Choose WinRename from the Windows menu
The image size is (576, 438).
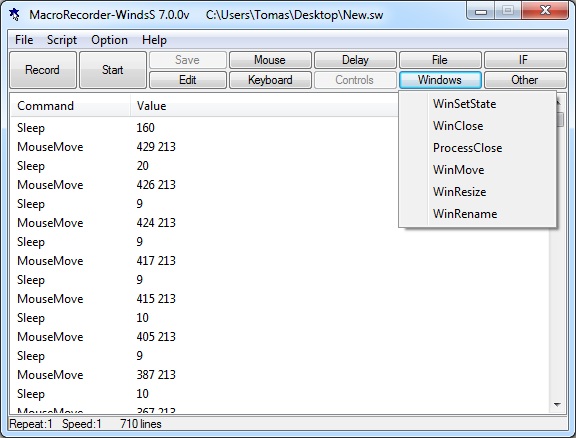click(x=478, y=214)
